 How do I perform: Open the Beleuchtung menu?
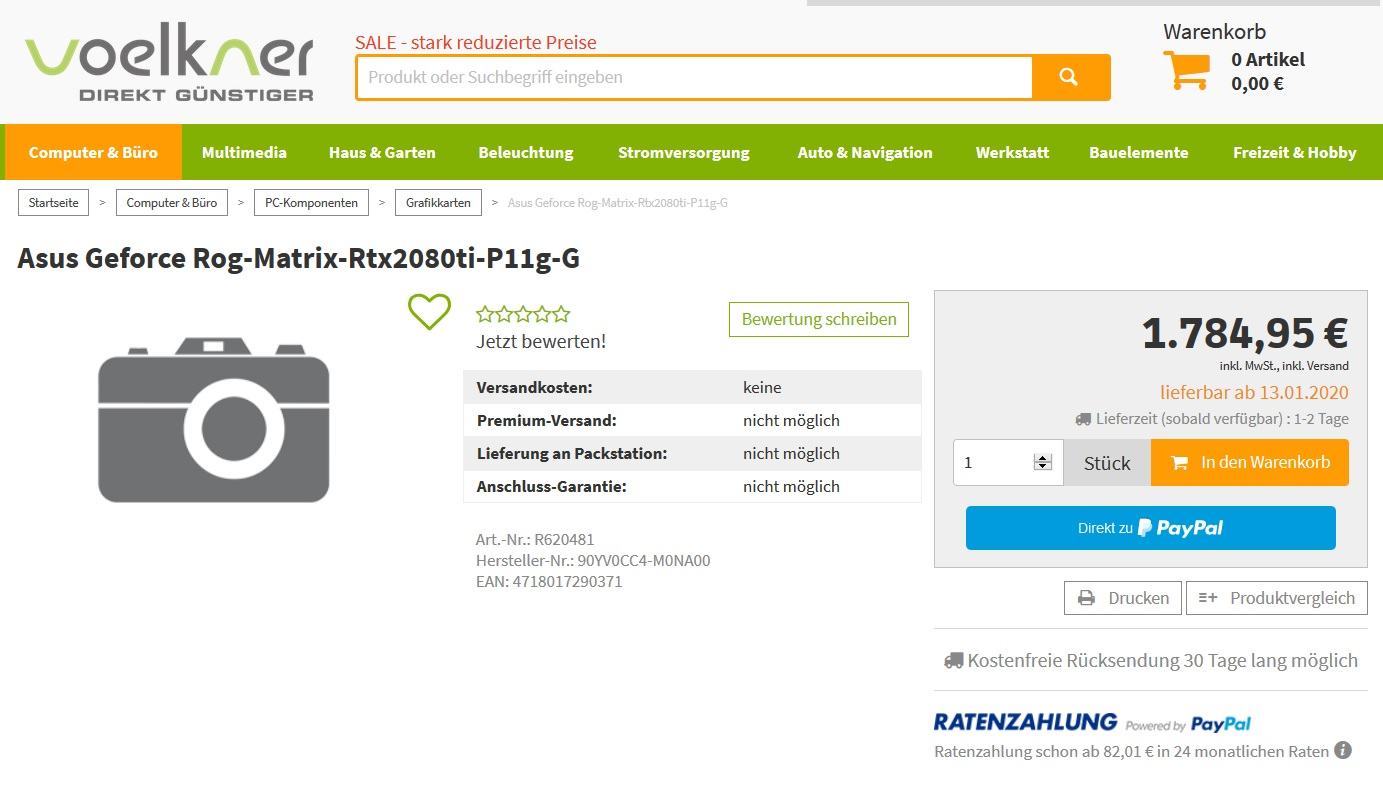(x=526, y=152)
